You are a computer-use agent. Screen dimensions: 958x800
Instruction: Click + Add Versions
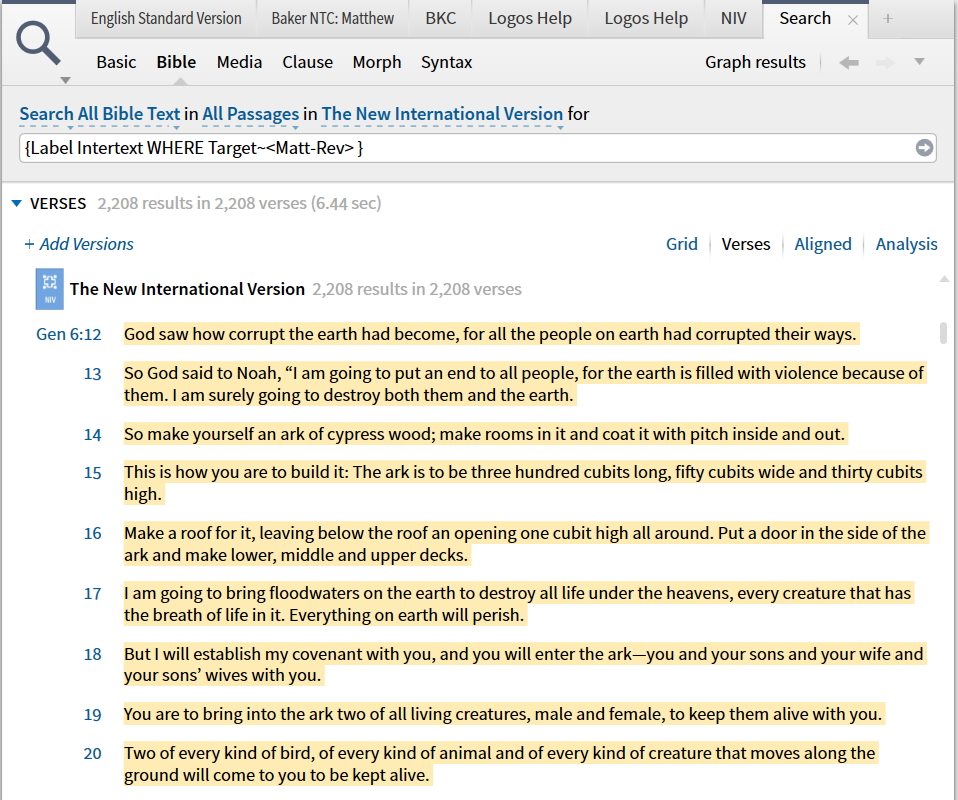click(78, 244)
